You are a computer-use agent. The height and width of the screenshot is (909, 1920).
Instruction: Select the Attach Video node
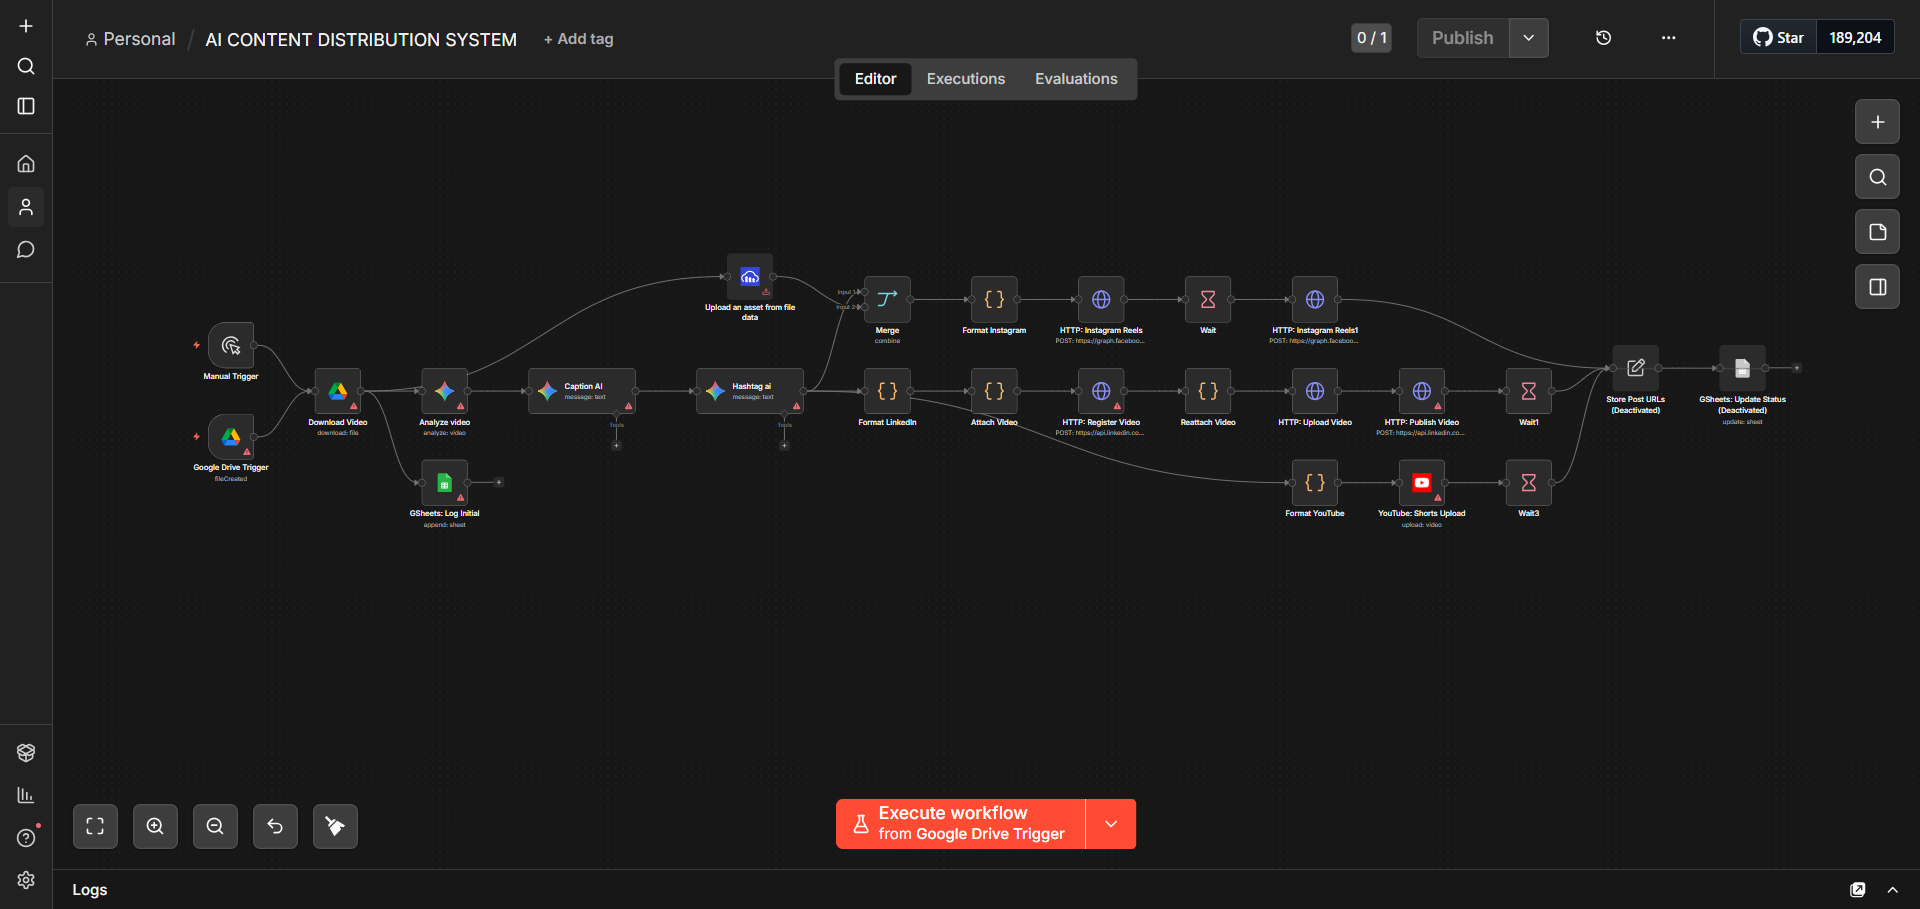(994, 391)
